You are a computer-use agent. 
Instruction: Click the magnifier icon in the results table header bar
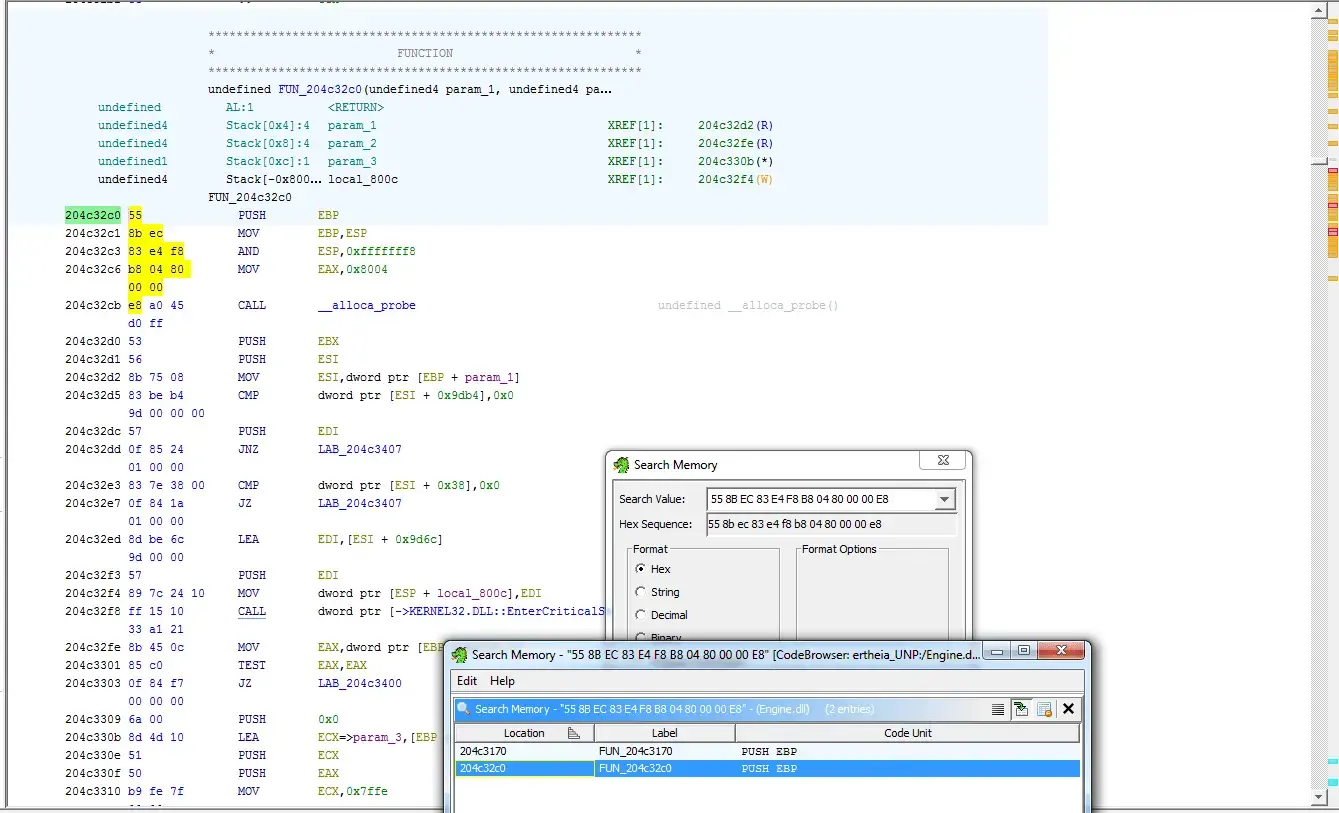[463, 709]
